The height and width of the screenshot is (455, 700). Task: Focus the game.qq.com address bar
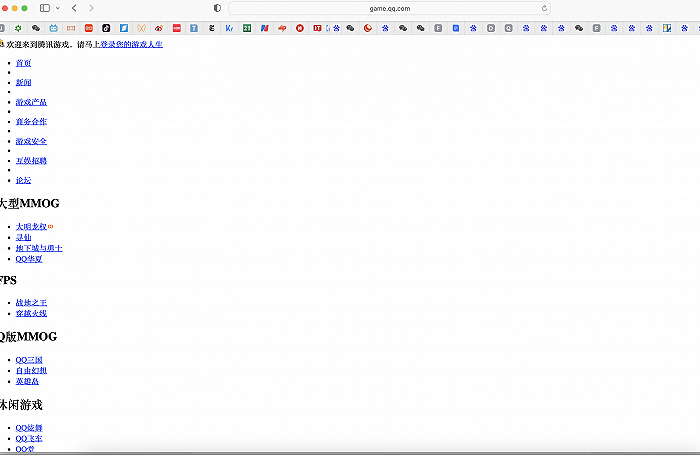point(389,8)
